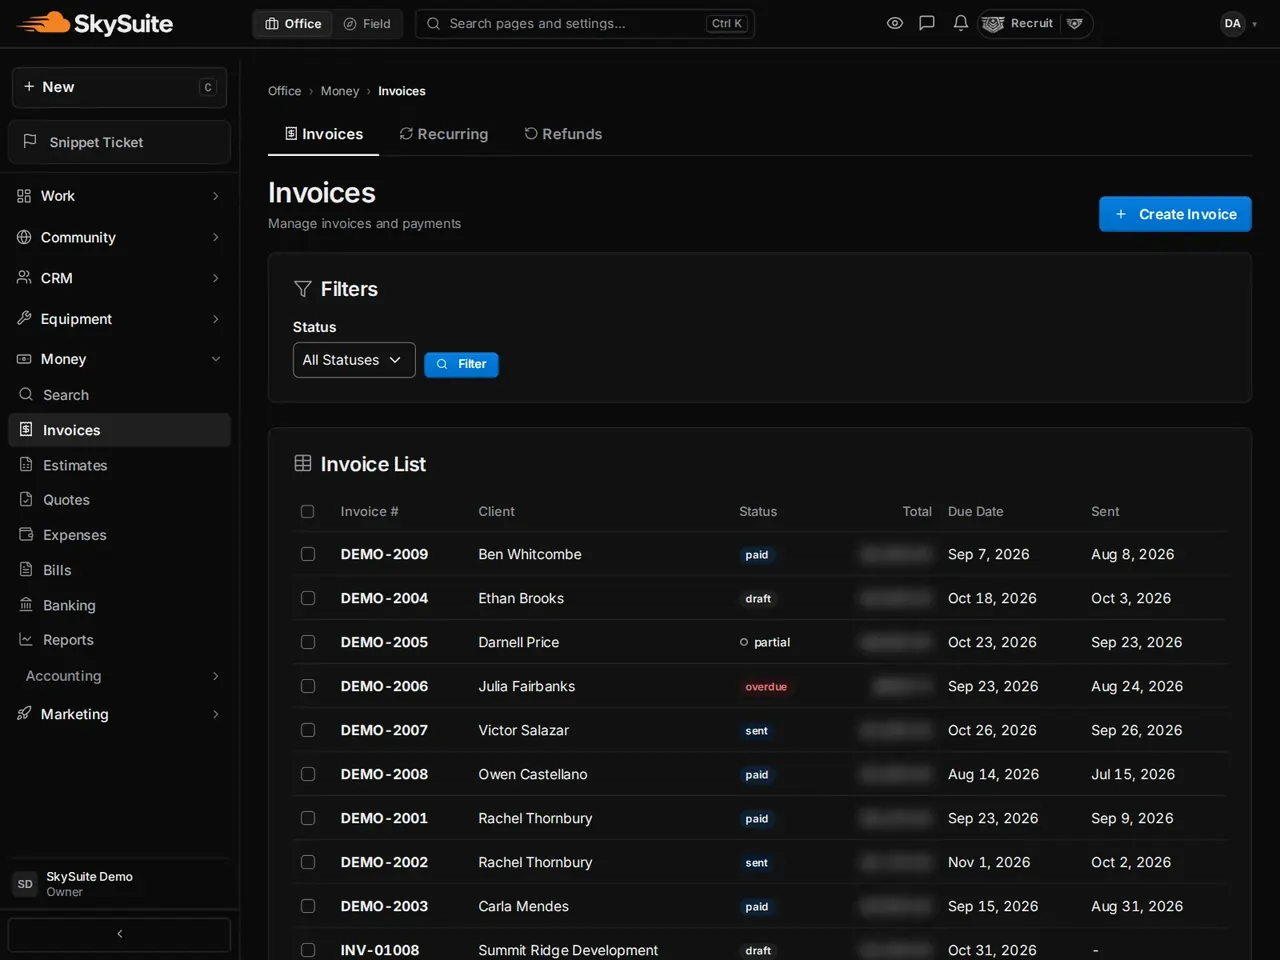Image resolution: width=1280 pixels, height=960 pixels.
Task: Collapse the sidebar with bottom chevron
Action: [x=119, y=934]
